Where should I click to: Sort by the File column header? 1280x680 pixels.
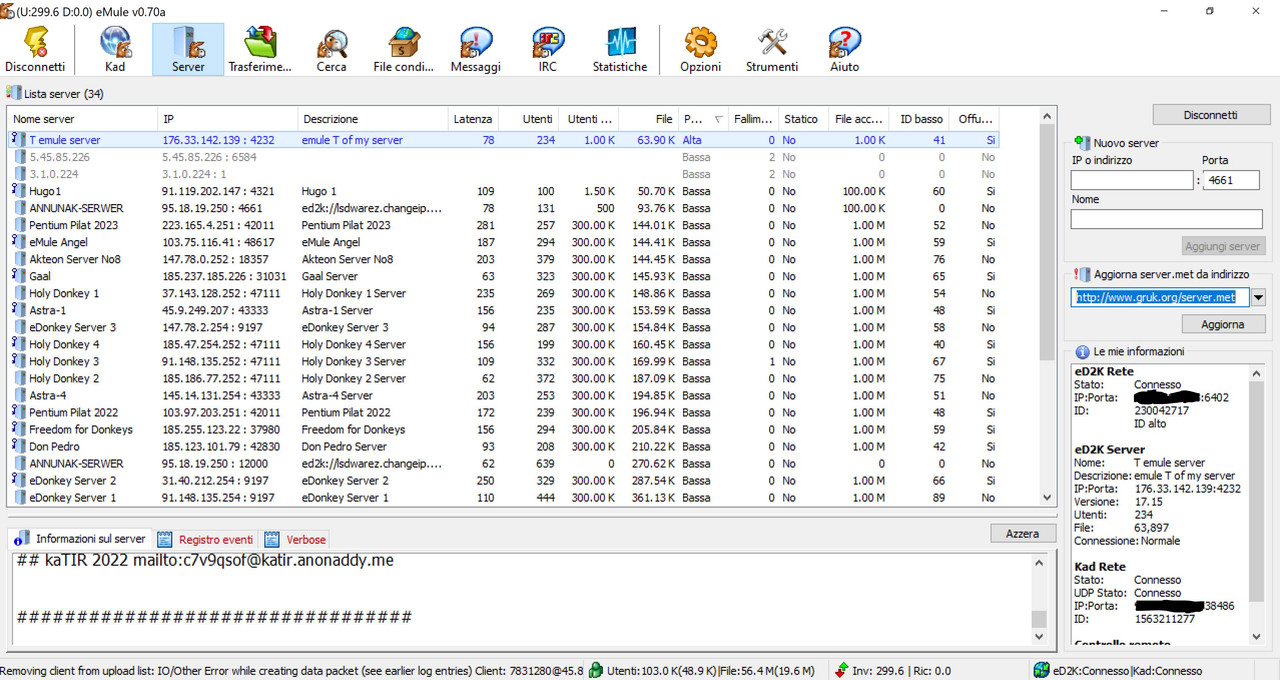tap(648, 119)
